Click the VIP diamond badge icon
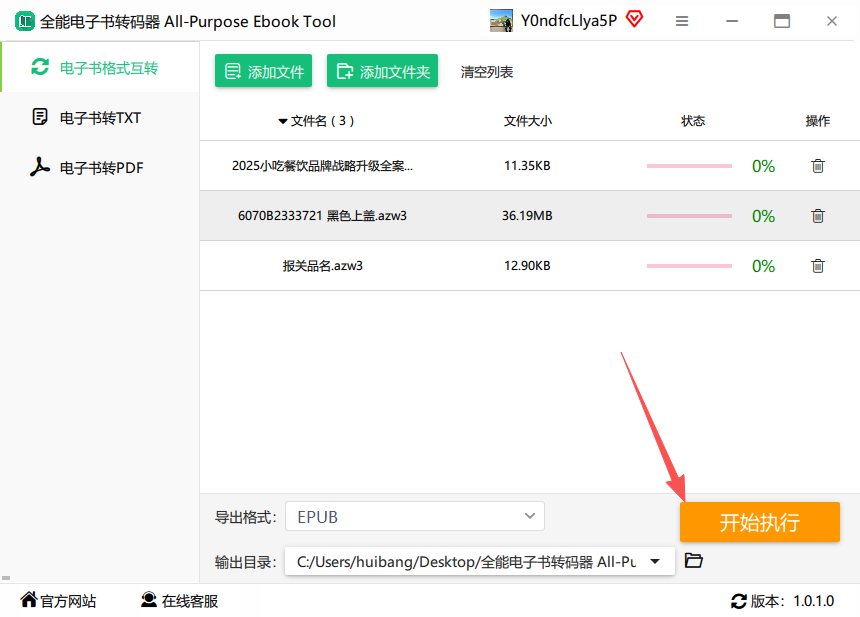The width and height of the screenshot is (860, 617). 634,19
